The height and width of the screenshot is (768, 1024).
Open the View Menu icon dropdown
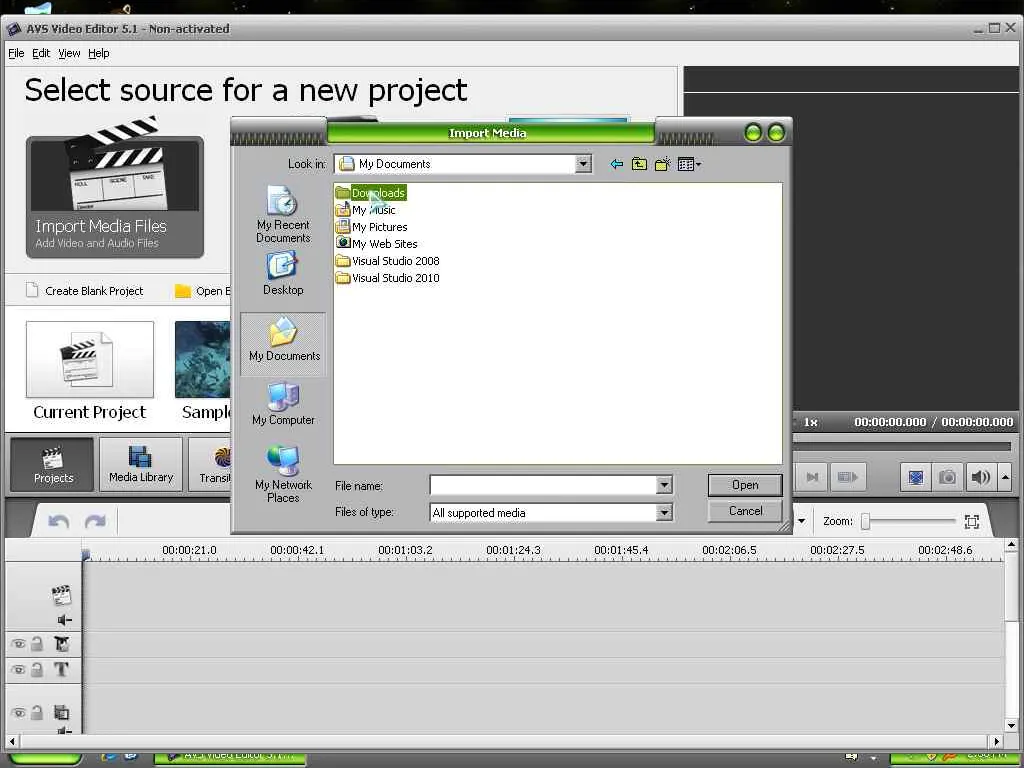click(x=689, y=164)
